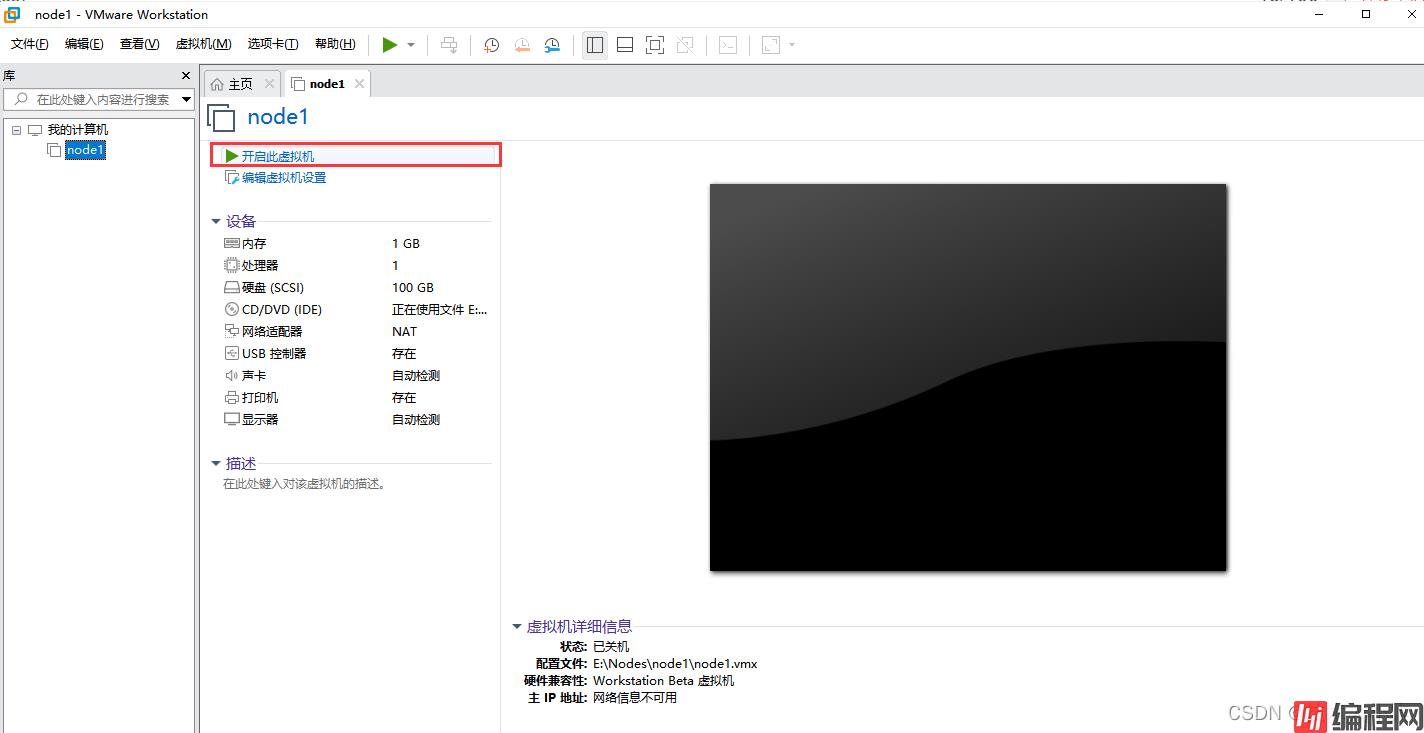Open the CD/DVD (IDE) device entry

pos(281,310)
